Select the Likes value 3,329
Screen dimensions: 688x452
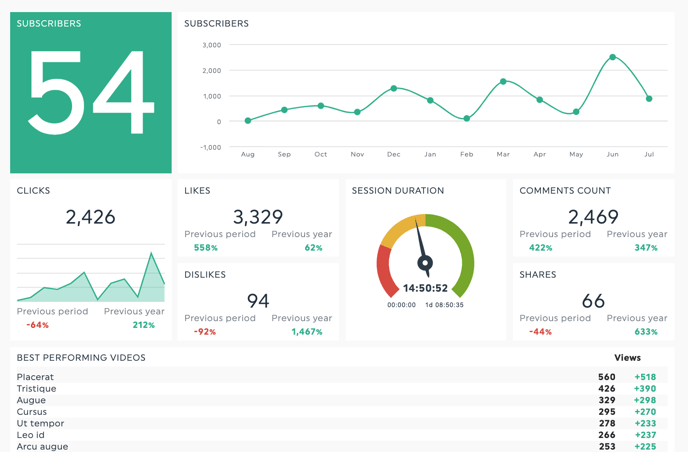click(x=258, y=217)
